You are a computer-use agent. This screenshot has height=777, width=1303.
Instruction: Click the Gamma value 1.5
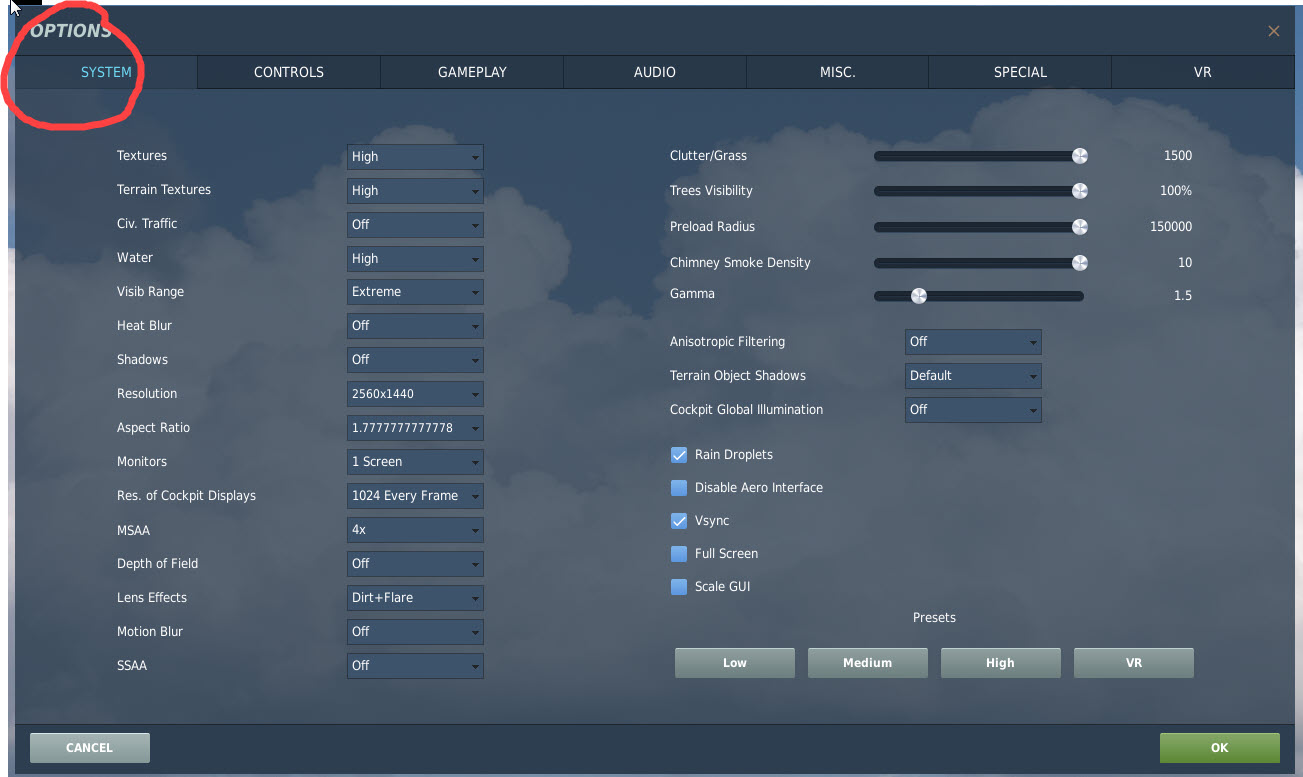(1183, 296)
